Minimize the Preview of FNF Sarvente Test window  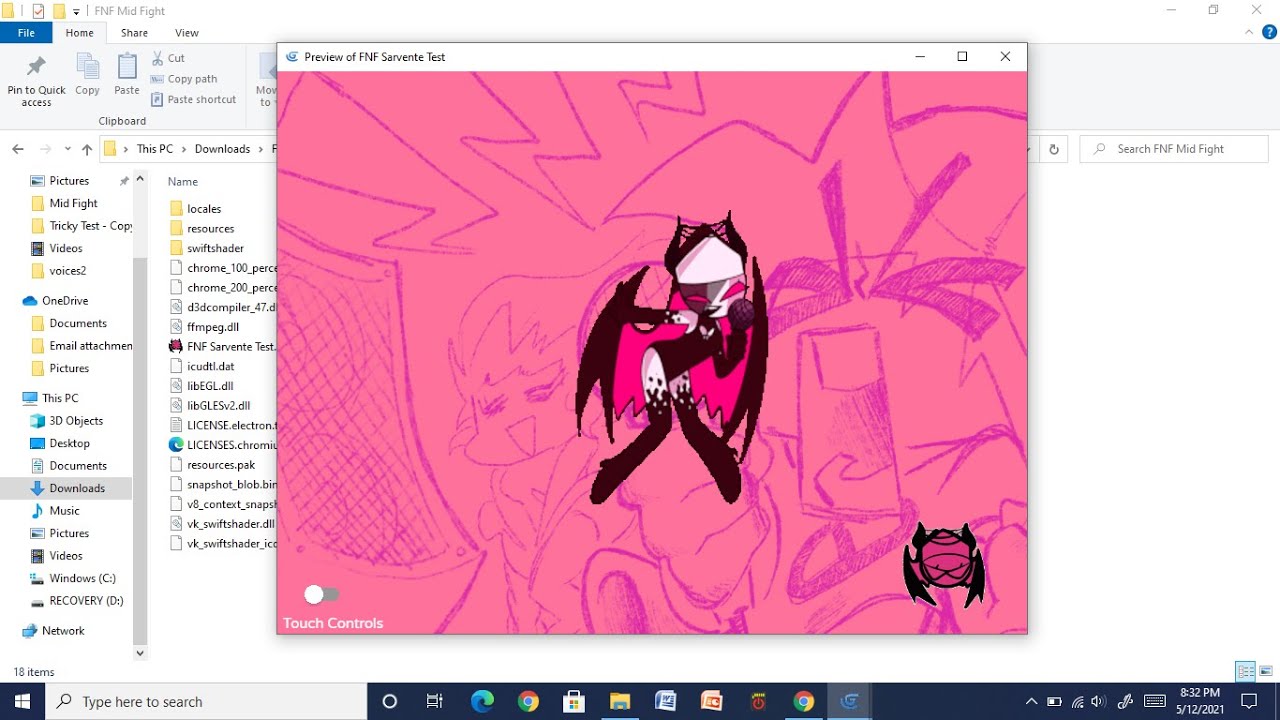click(919, 57)
